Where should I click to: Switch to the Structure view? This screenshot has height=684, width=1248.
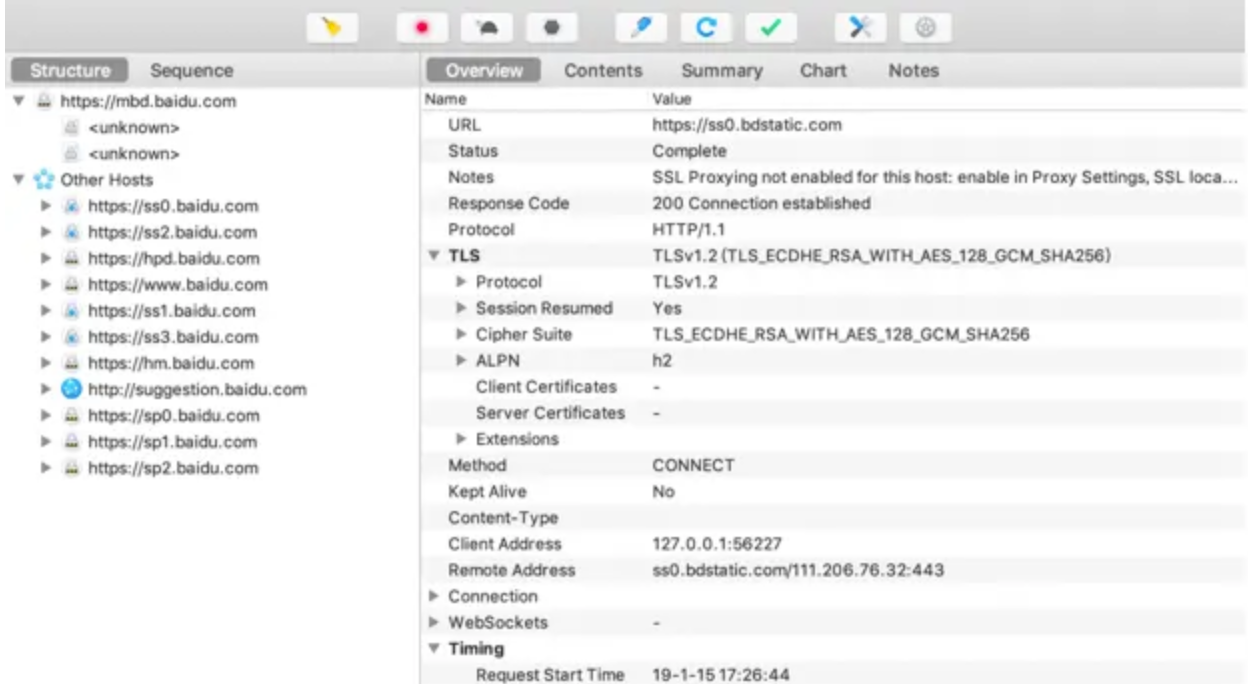point(70,71)
